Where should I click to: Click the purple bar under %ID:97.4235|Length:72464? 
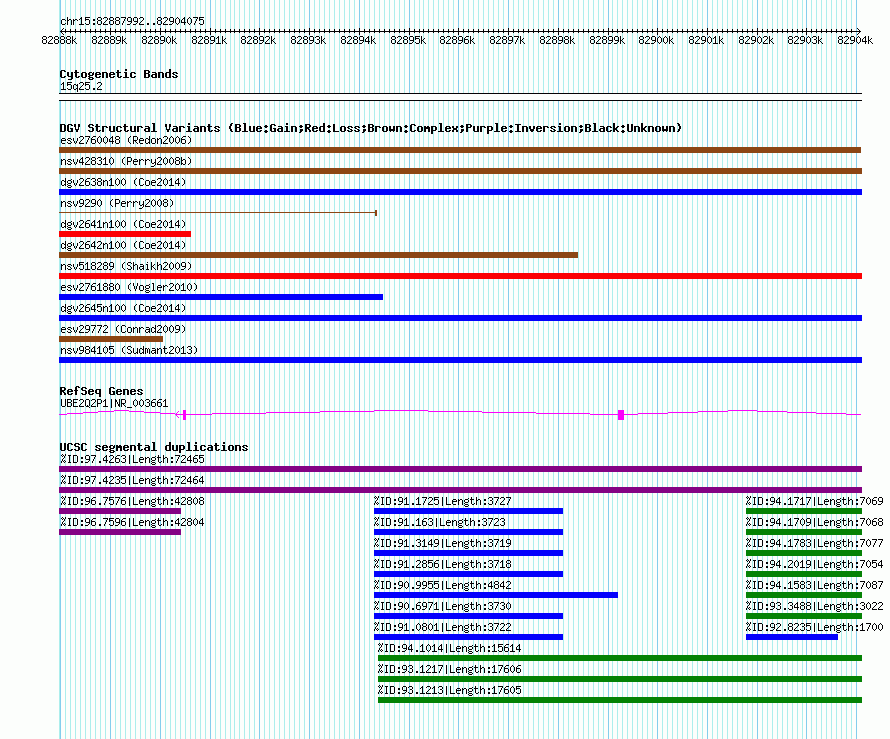(460, 490)
